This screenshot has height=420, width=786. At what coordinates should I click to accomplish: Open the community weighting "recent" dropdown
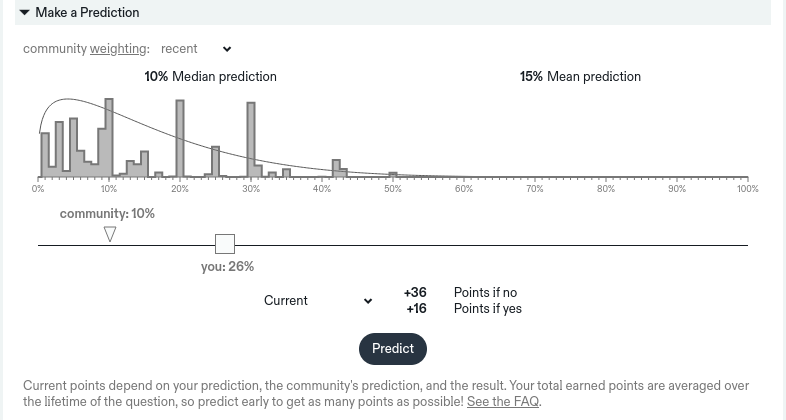pos(196,49)
